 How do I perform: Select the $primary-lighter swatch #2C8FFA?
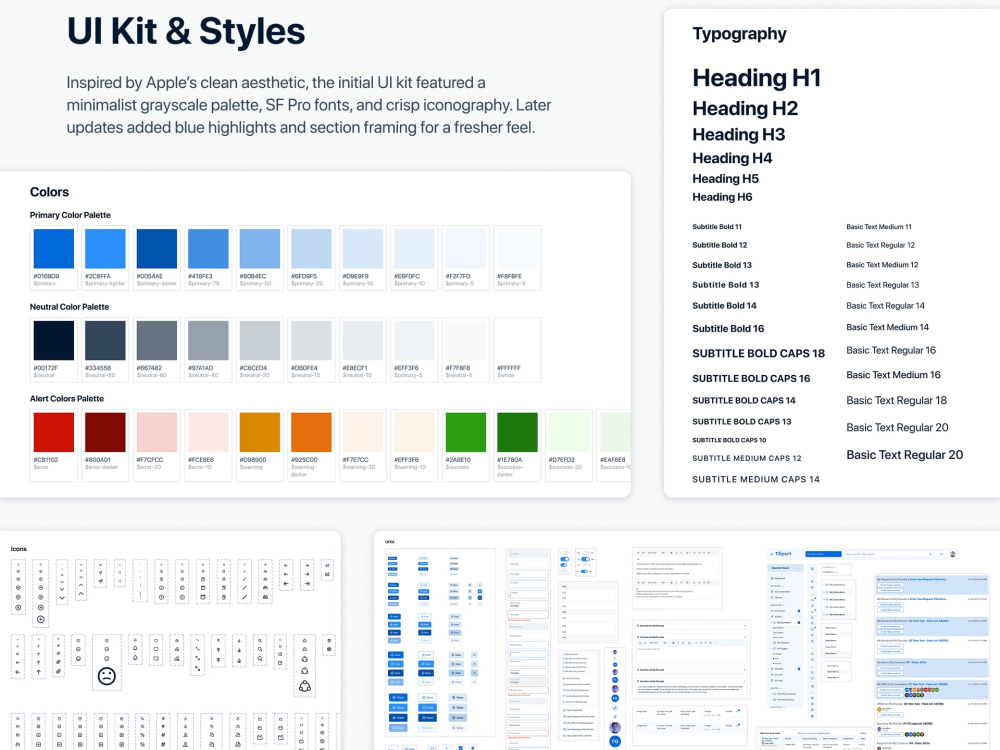[x=105, y=248]
